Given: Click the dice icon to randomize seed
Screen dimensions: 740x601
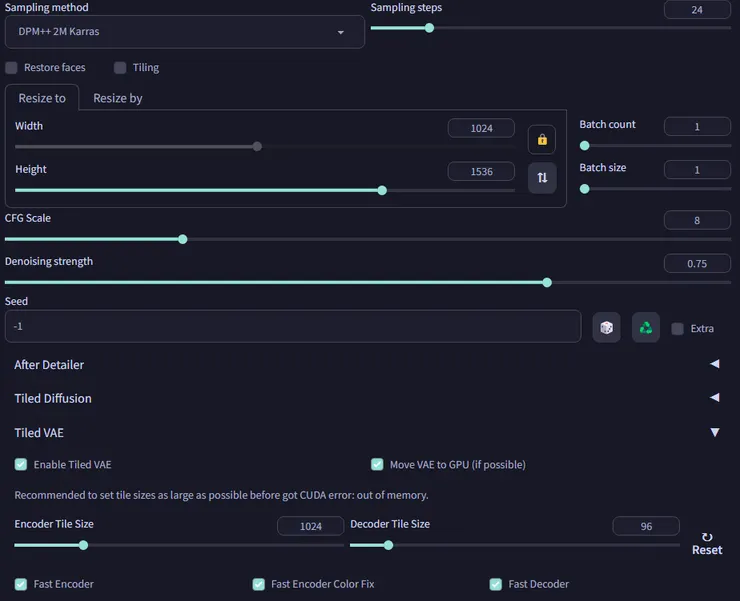Looking at the screenshot, I should 606,327.
